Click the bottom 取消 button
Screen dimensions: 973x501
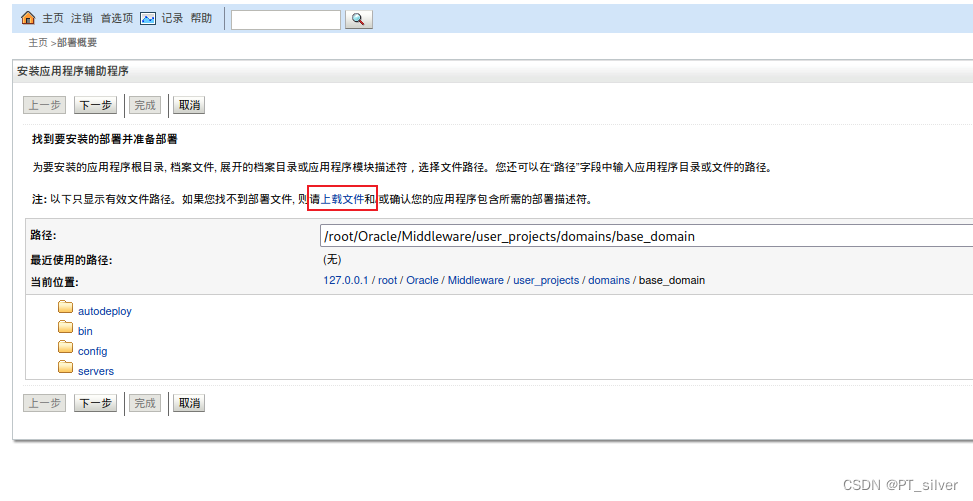[189, 403]
